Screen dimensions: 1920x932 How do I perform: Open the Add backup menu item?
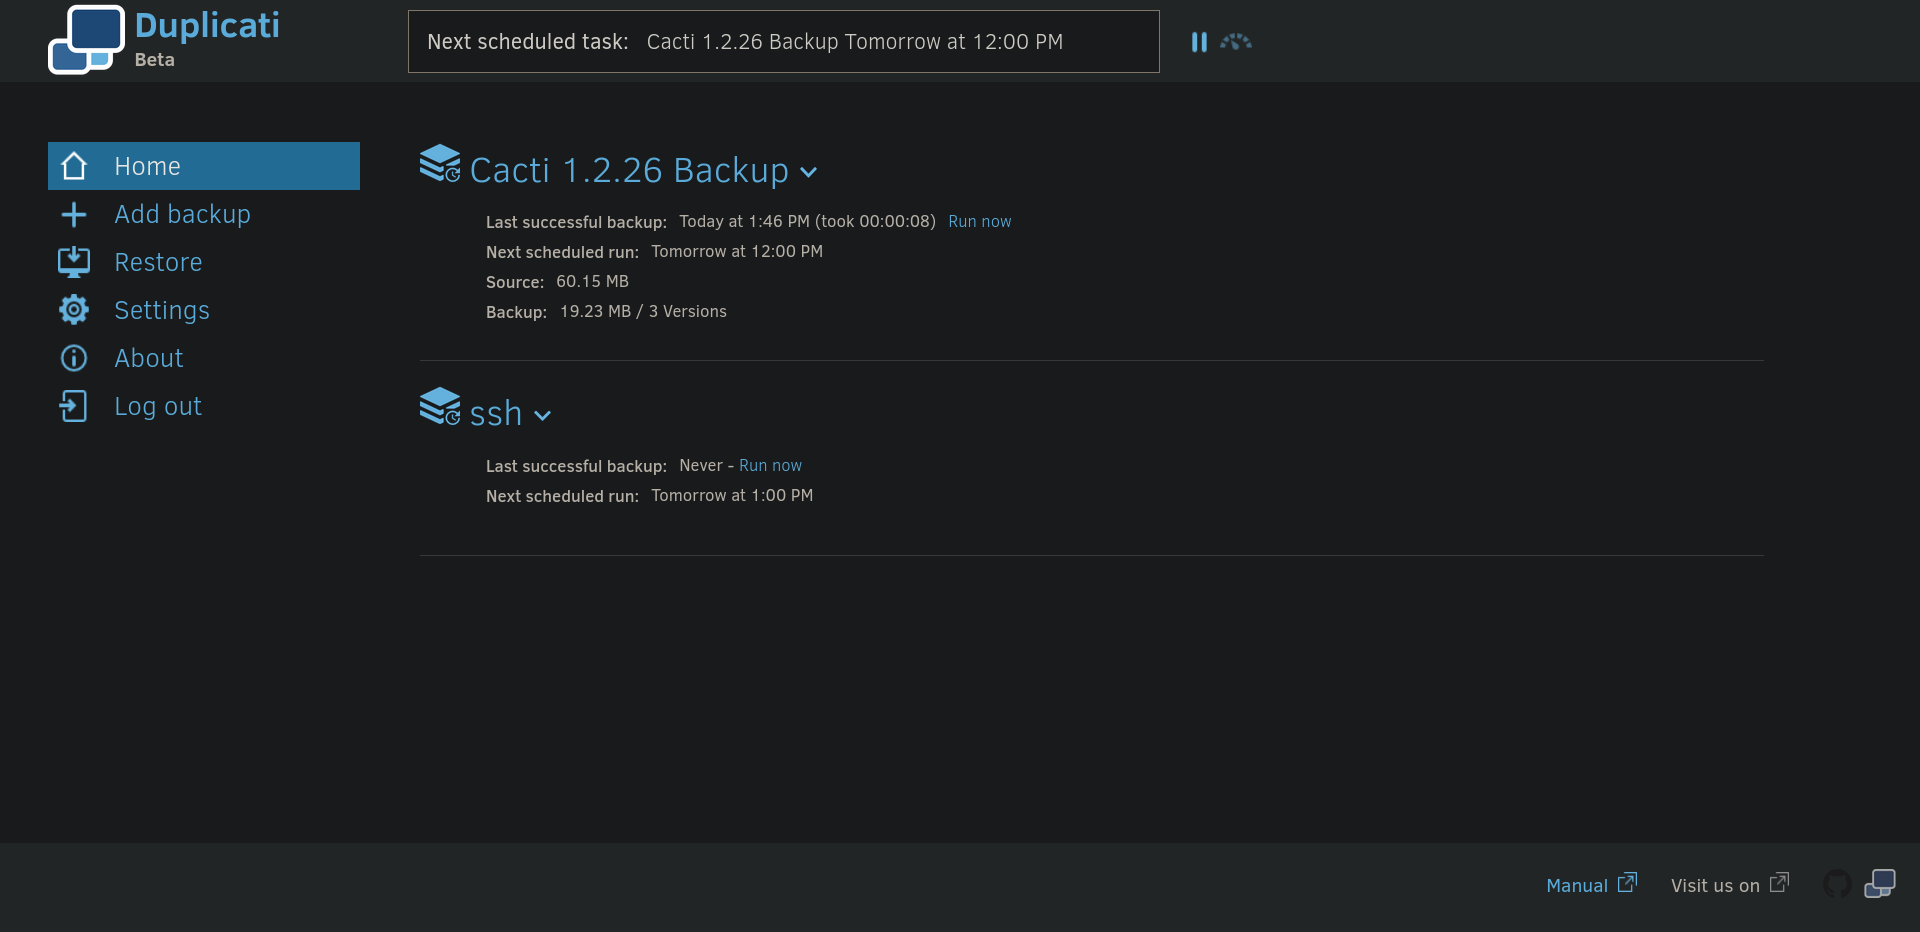point(182,214)
